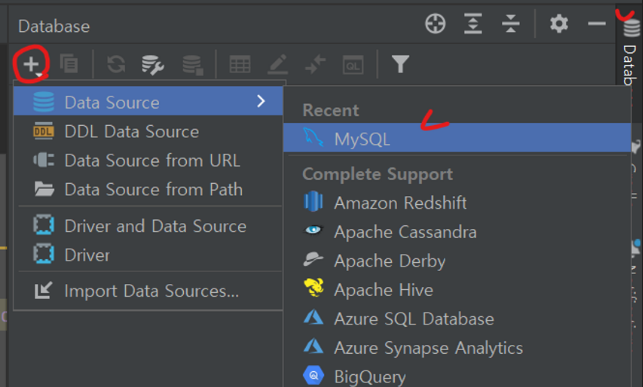Click the Amazon Redshift icon

313,202
